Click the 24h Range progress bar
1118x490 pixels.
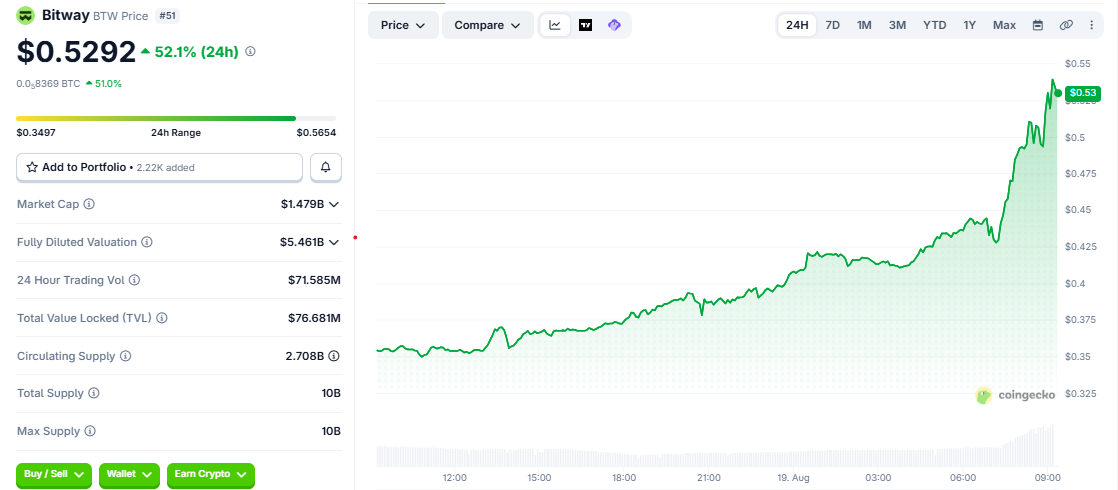[176, 118]
